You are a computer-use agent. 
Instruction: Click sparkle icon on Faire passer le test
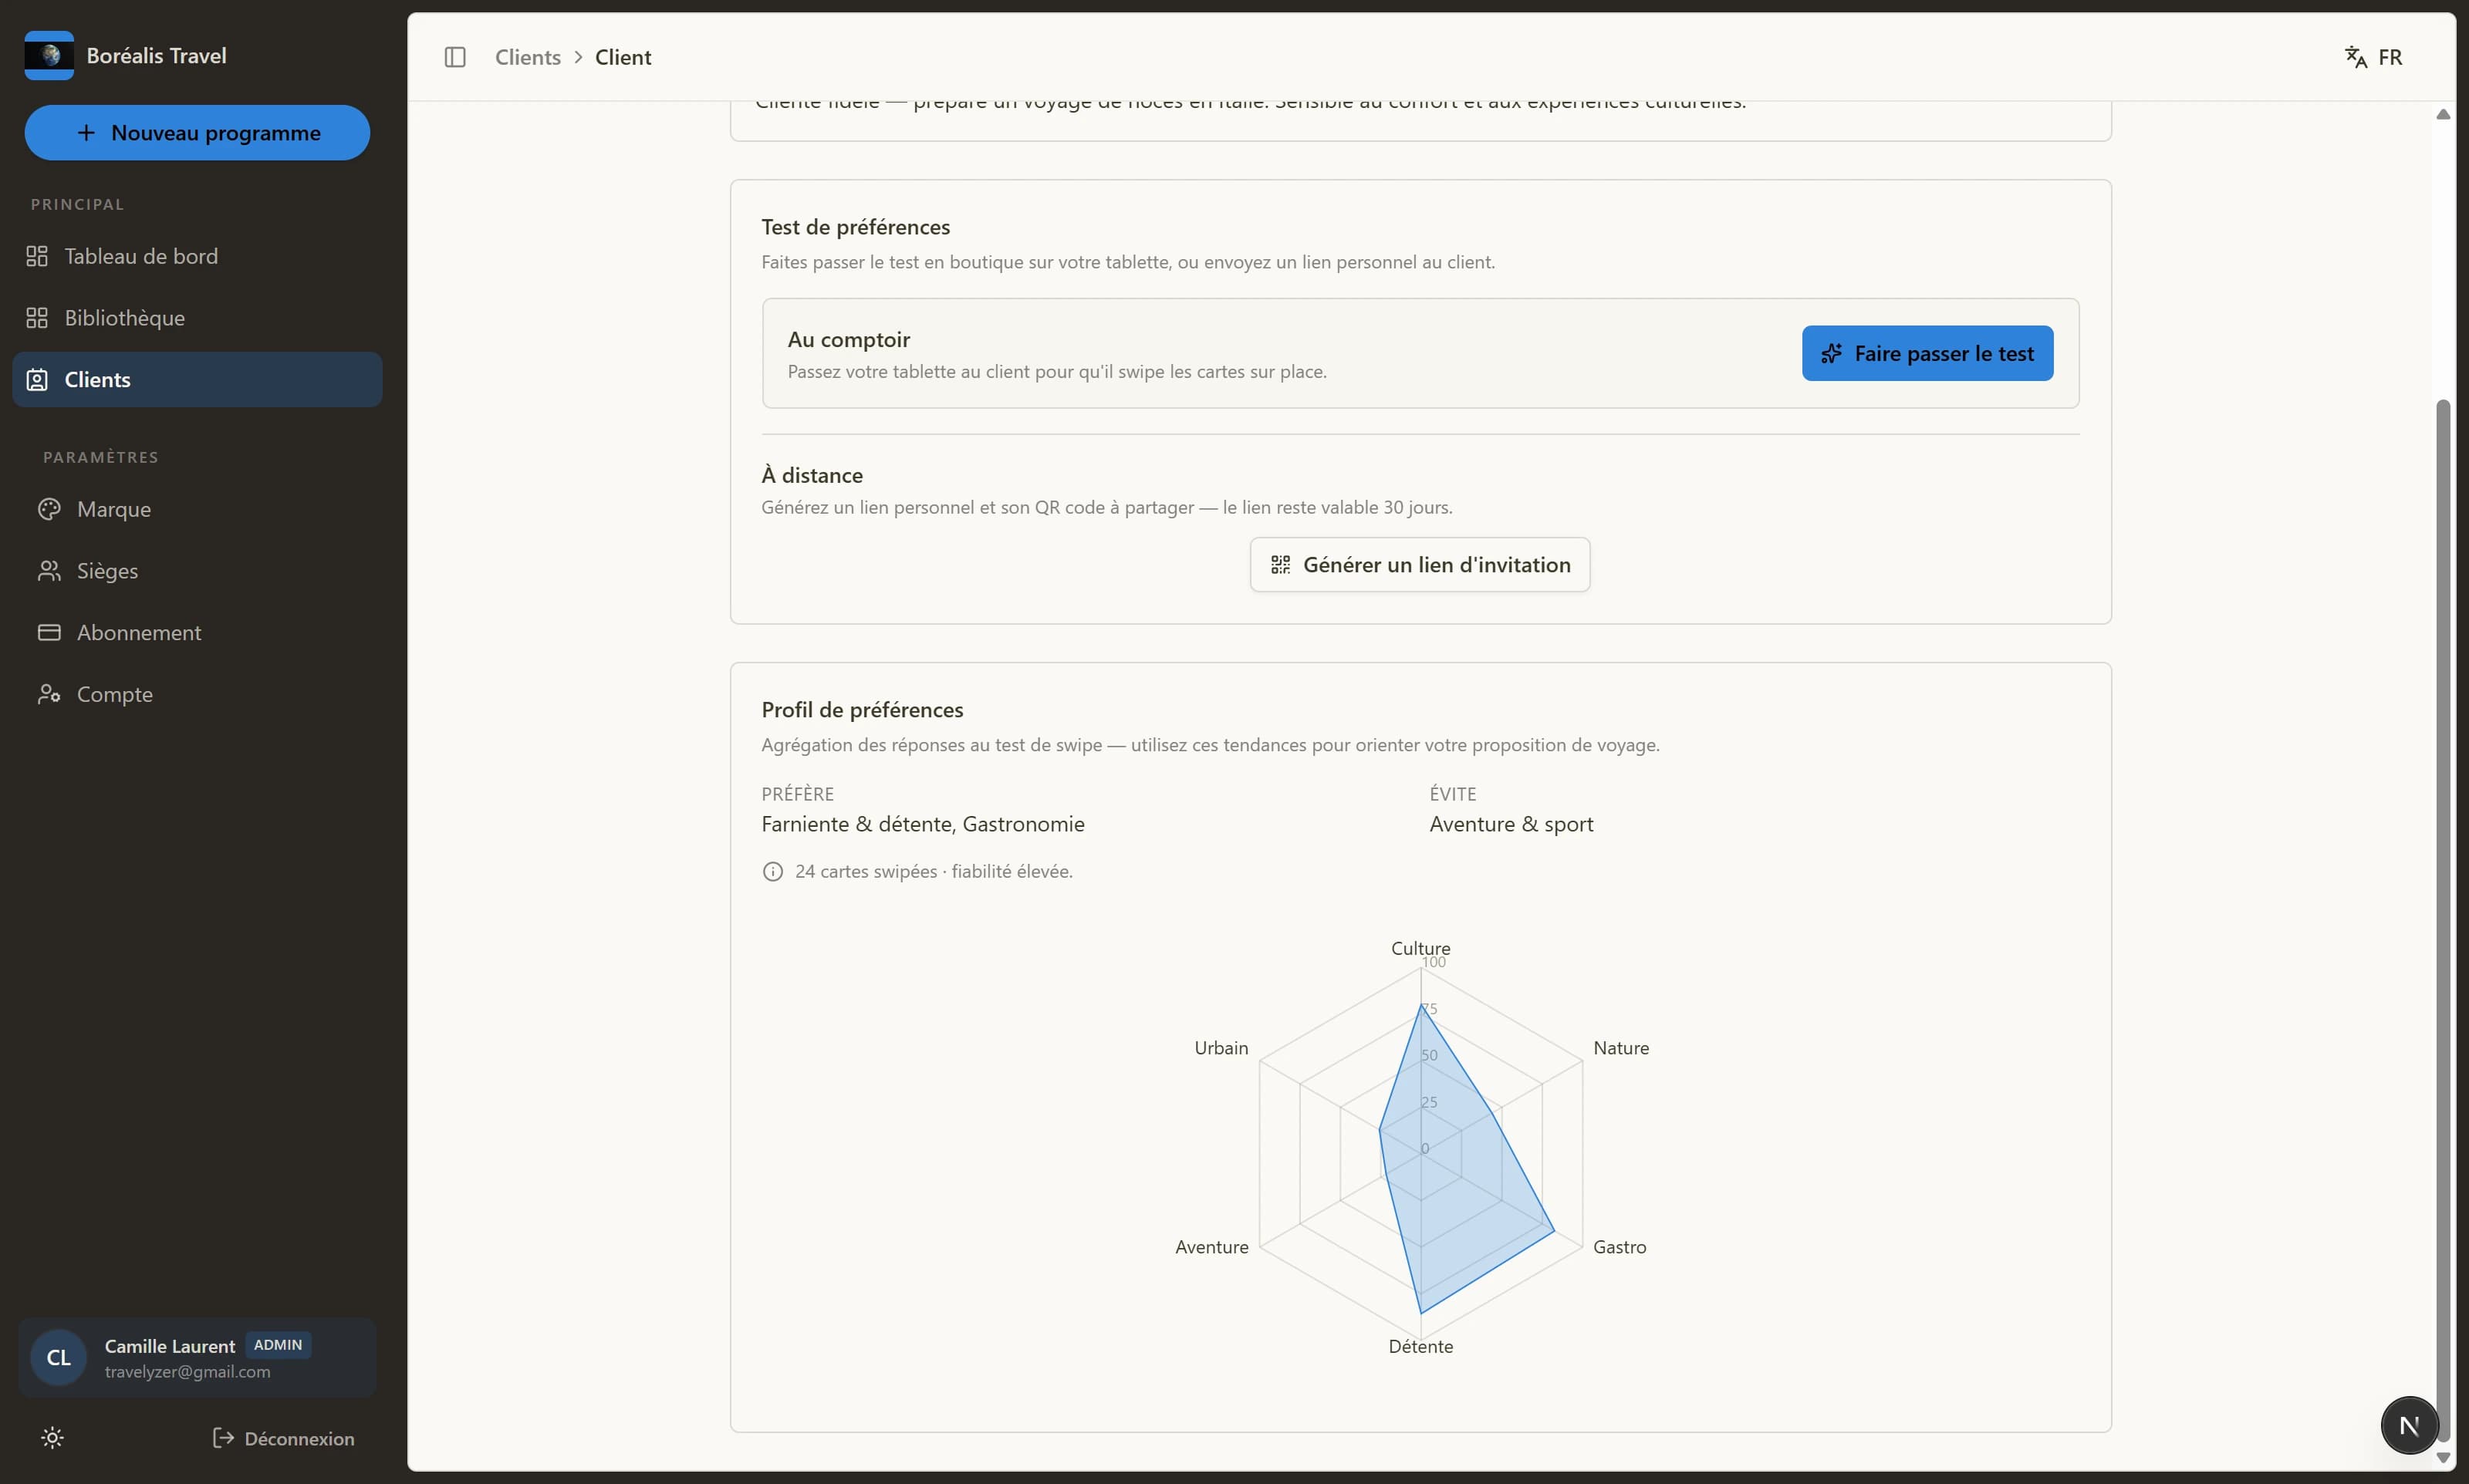(x=1831, y=353)
